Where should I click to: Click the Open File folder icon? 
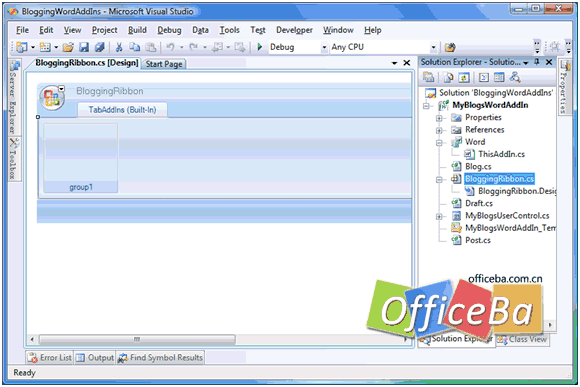point(68,47)
